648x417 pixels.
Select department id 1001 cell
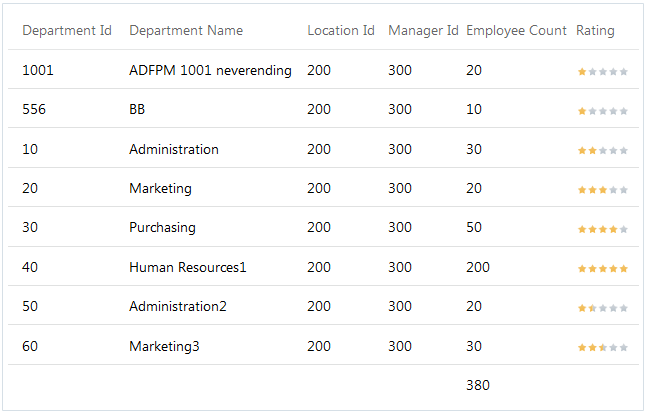coord(38,70)
